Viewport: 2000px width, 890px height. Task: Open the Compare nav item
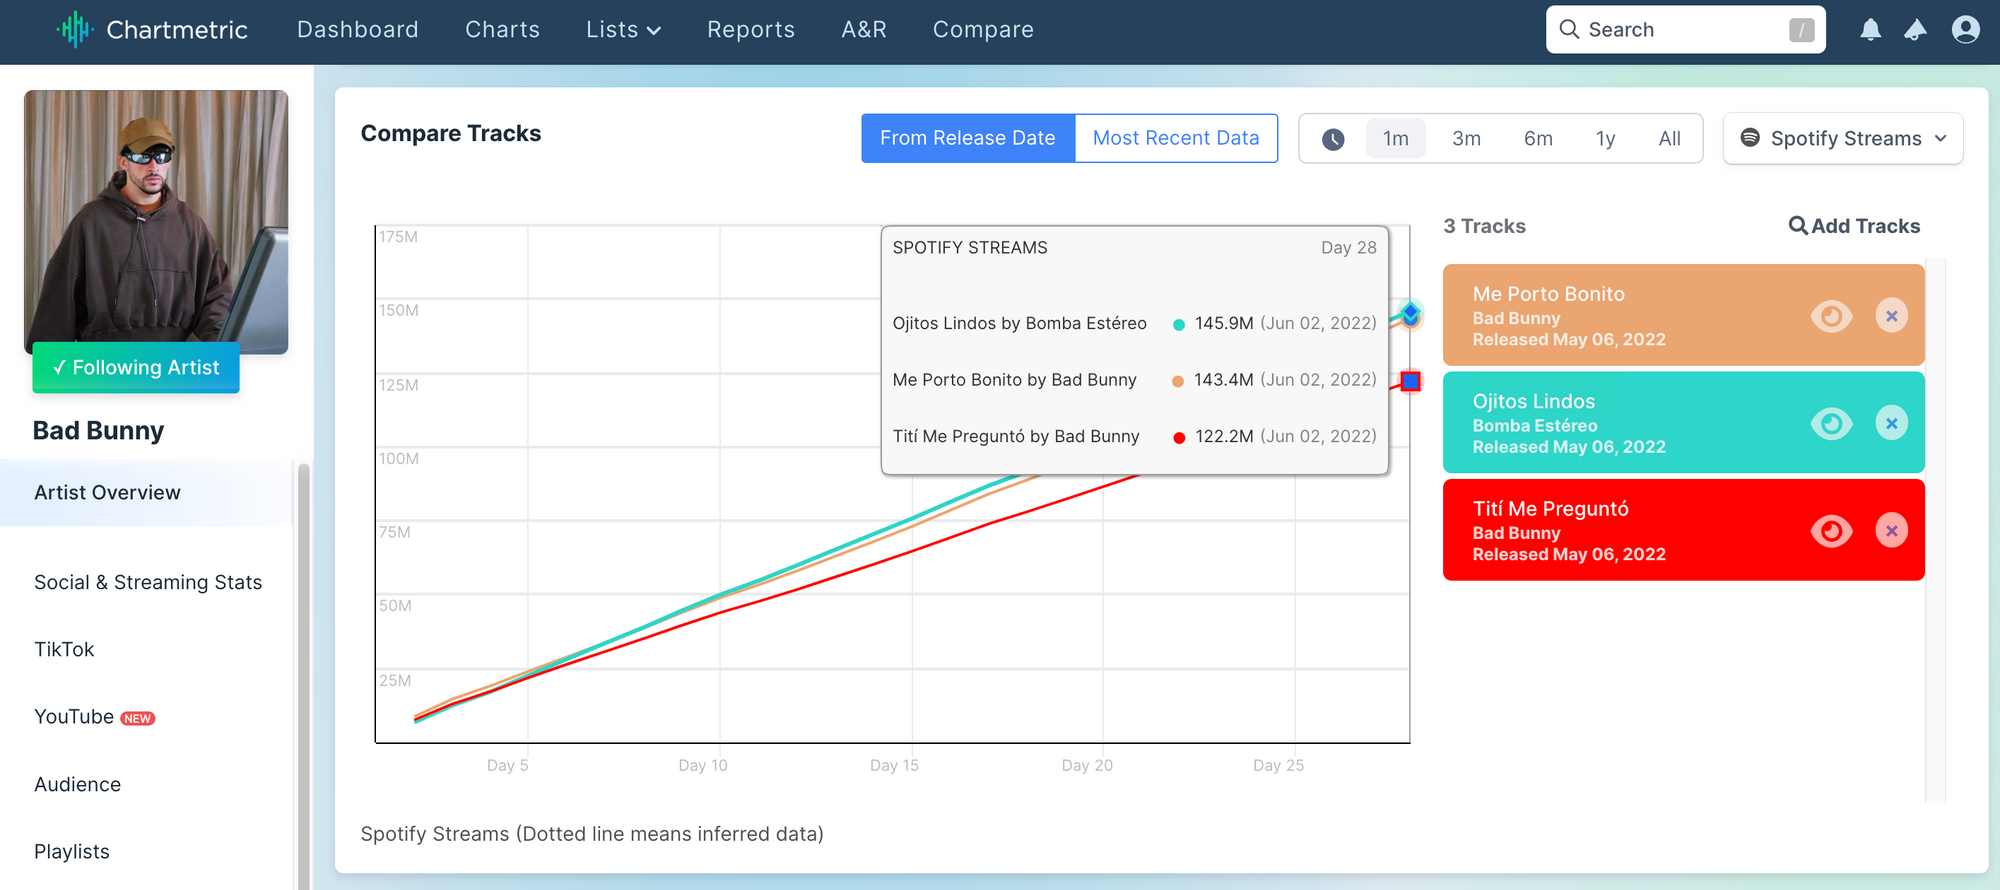[x=983, y=30]
